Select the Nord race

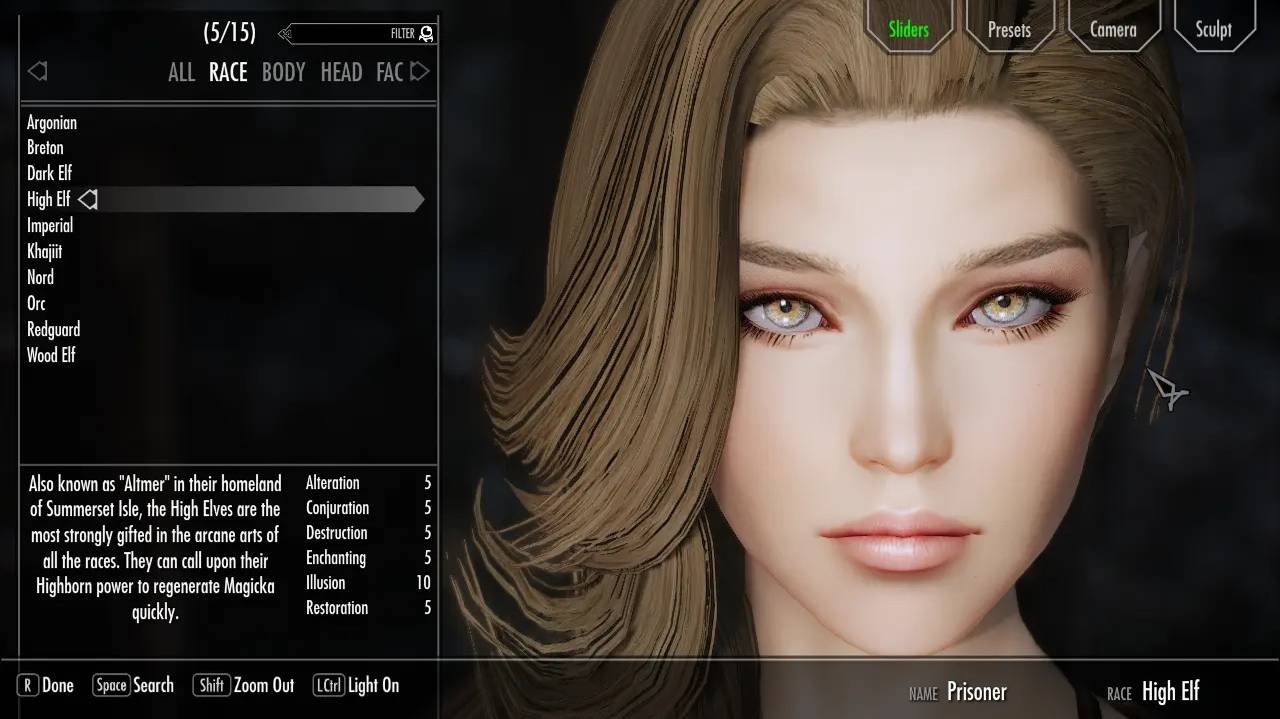coord(40,278)
